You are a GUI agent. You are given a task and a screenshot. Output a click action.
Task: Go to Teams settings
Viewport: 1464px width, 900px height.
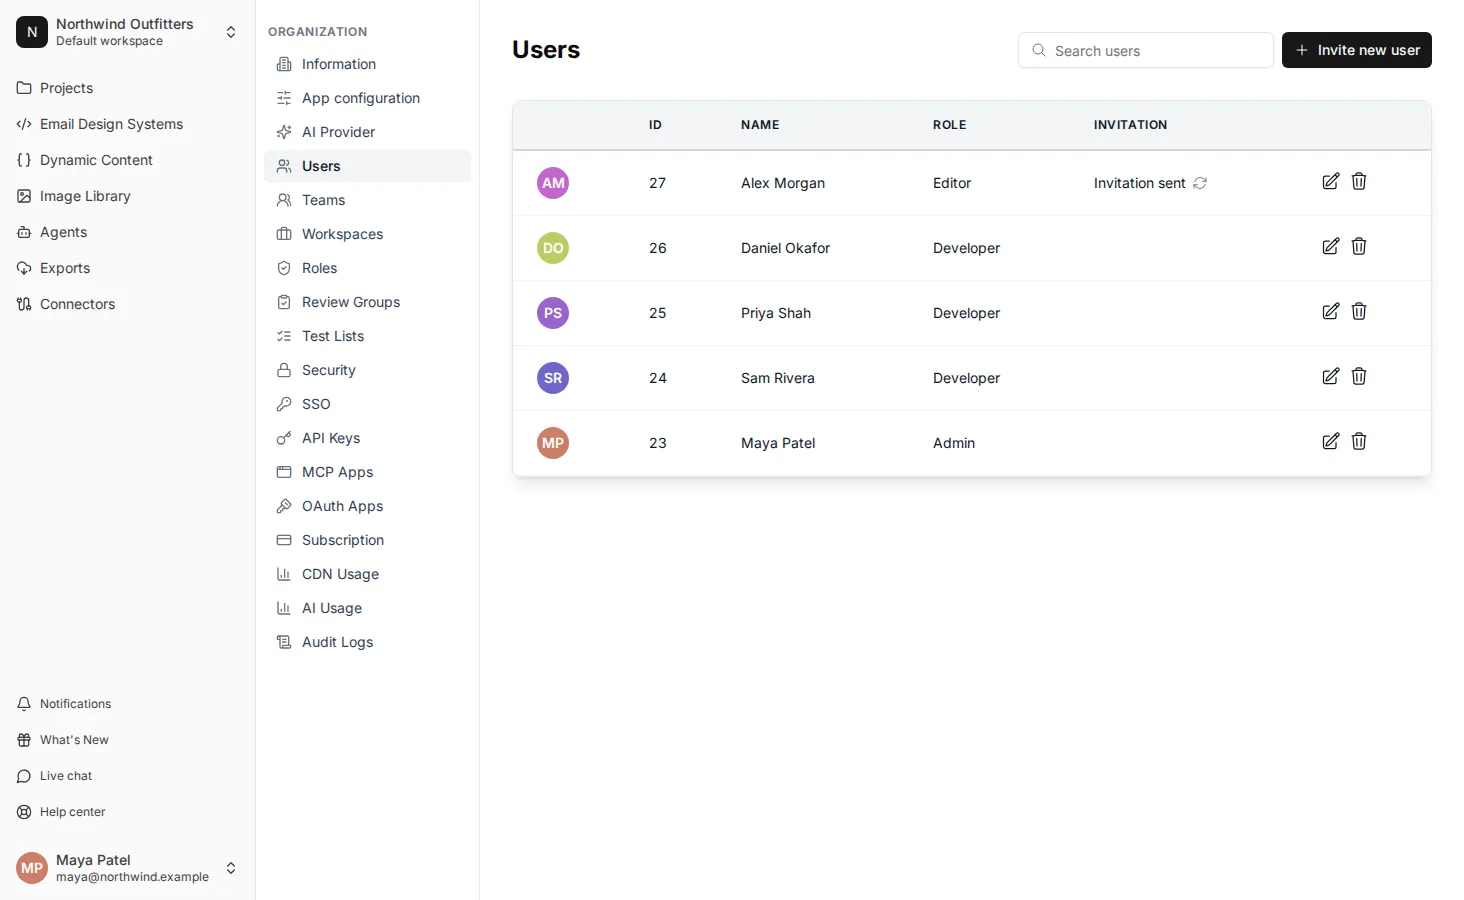[x=367, y=200]
